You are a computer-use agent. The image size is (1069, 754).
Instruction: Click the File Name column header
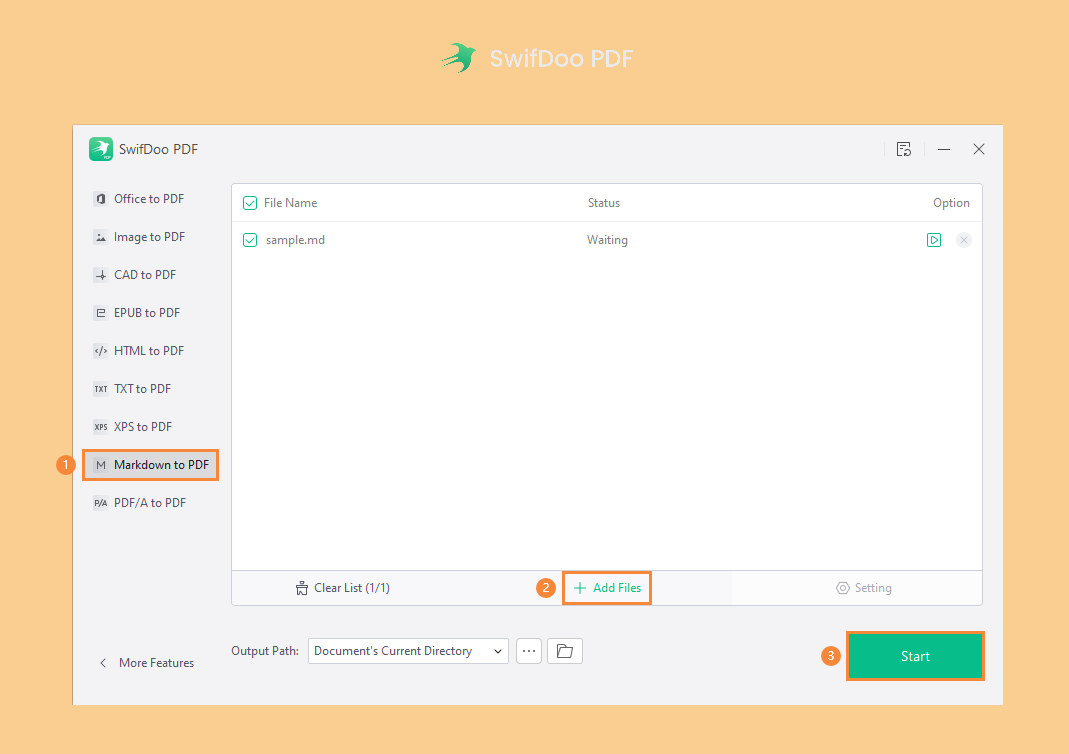pyautogui.click(x=290, y=203)
